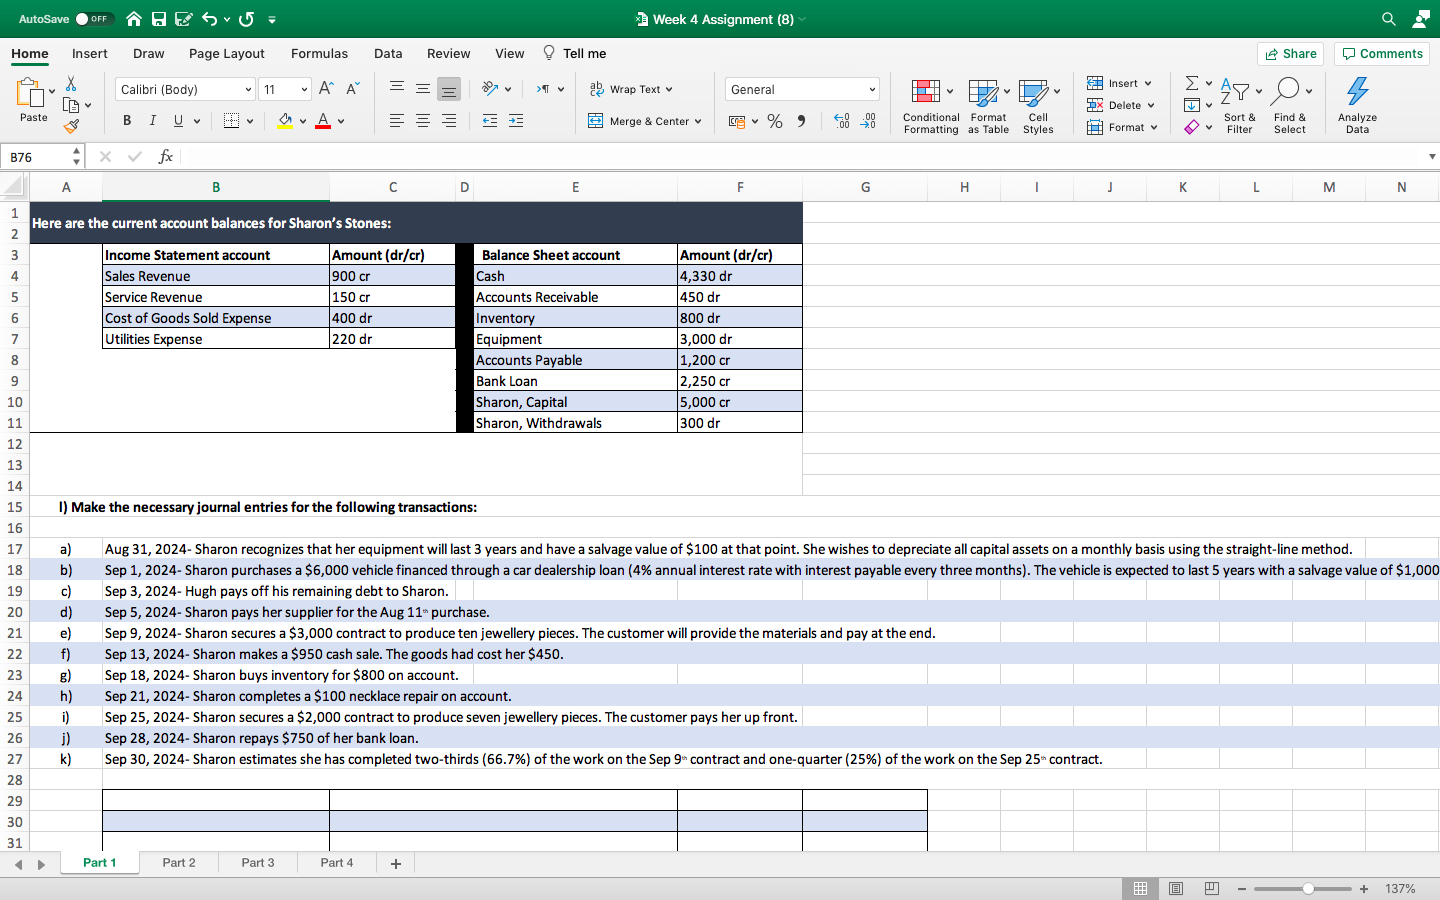Toggle Align Top alignment

pyautogui.click(x=397, y=89)
